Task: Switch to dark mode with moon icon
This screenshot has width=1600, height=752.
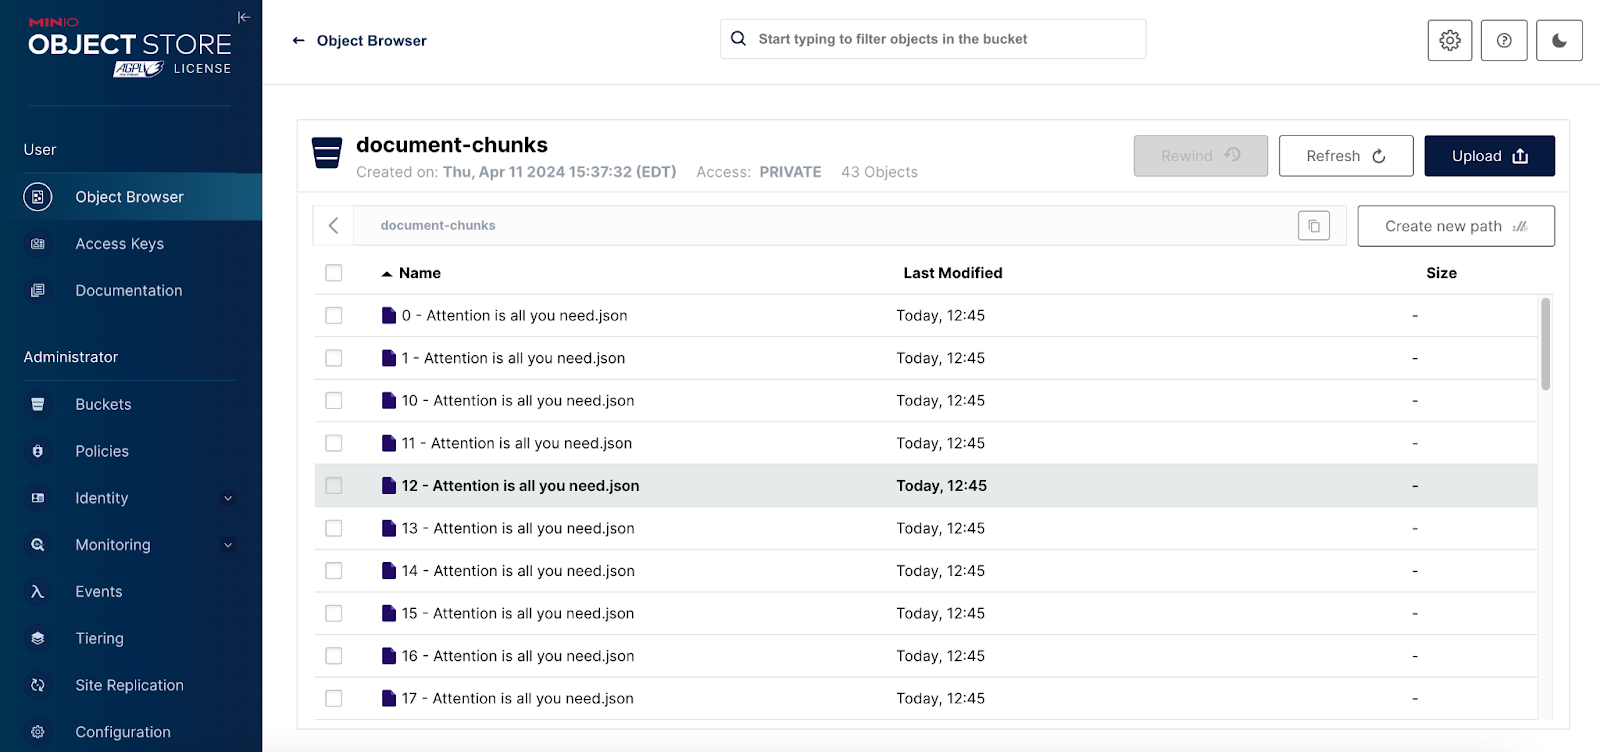Action: pos(1559,40)
